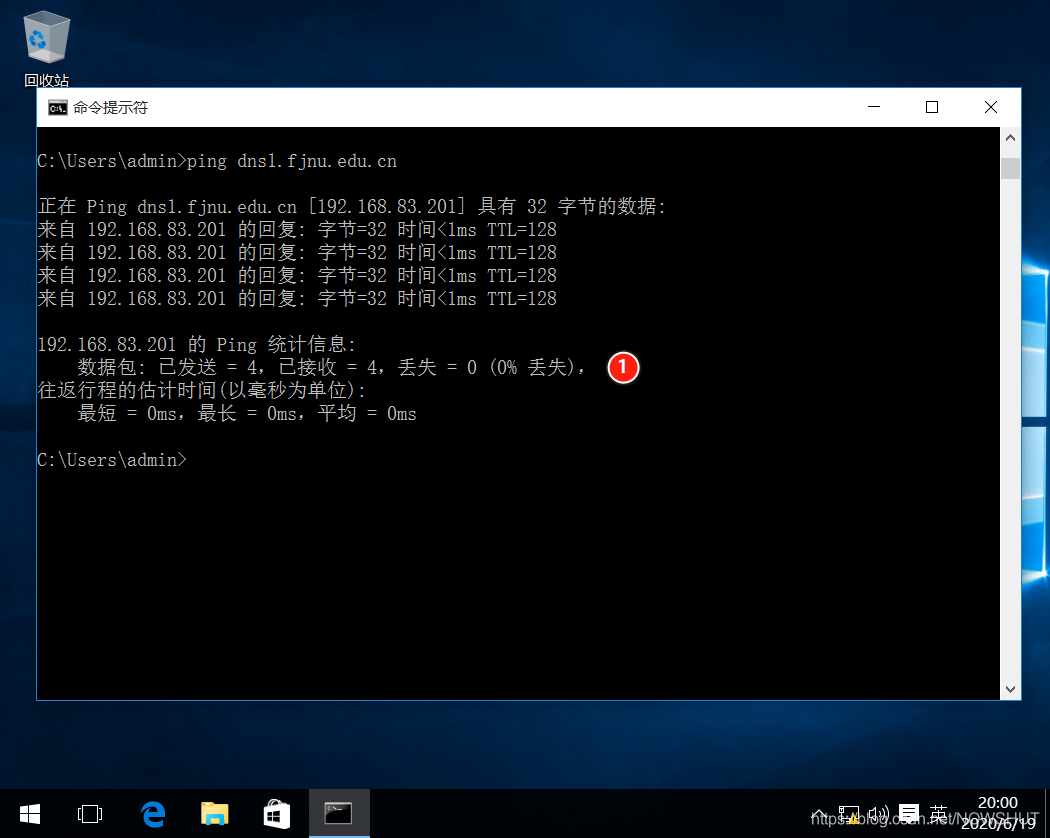Toggle the input method language indicator
Screen dimensions: 1050x838
(x=938, y=814)
